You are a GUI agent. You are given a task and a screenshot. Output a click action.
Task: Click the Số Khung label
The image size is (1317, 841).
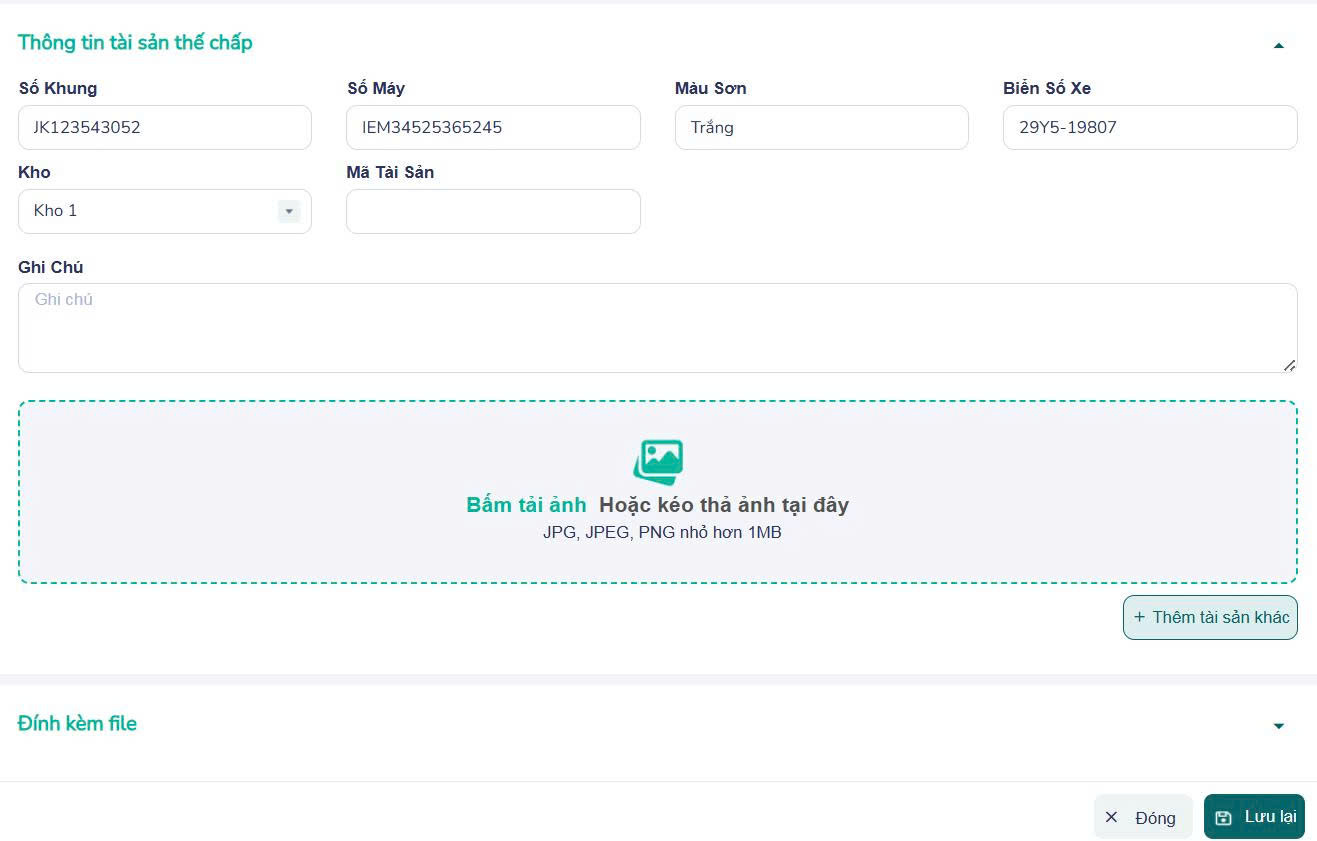(58, 88)
